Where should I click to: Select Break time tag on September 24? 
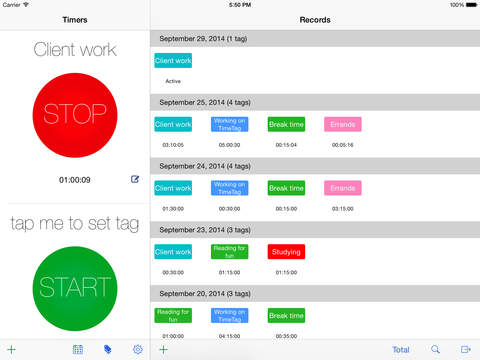tap(286, 188)
